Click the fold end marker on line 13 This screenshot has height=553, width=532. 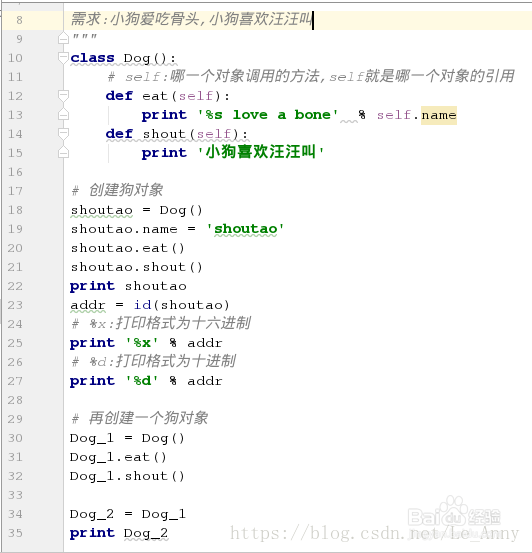[x=63, y=114]
